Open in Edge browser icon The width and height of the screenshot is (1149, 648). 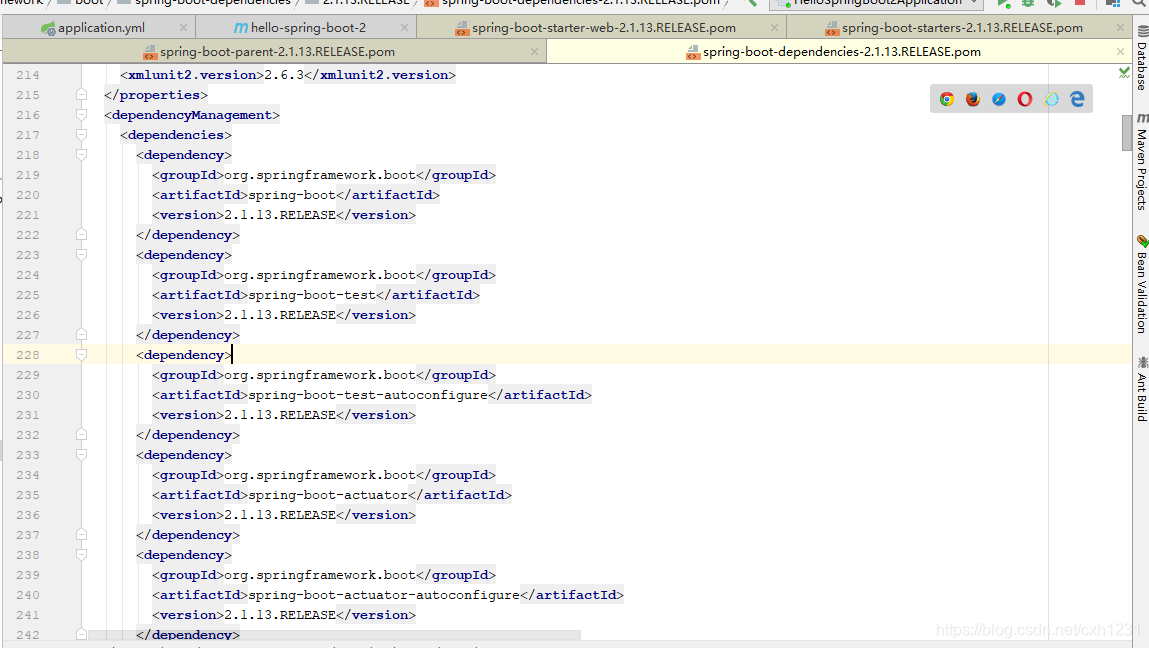coord(1077,99)
